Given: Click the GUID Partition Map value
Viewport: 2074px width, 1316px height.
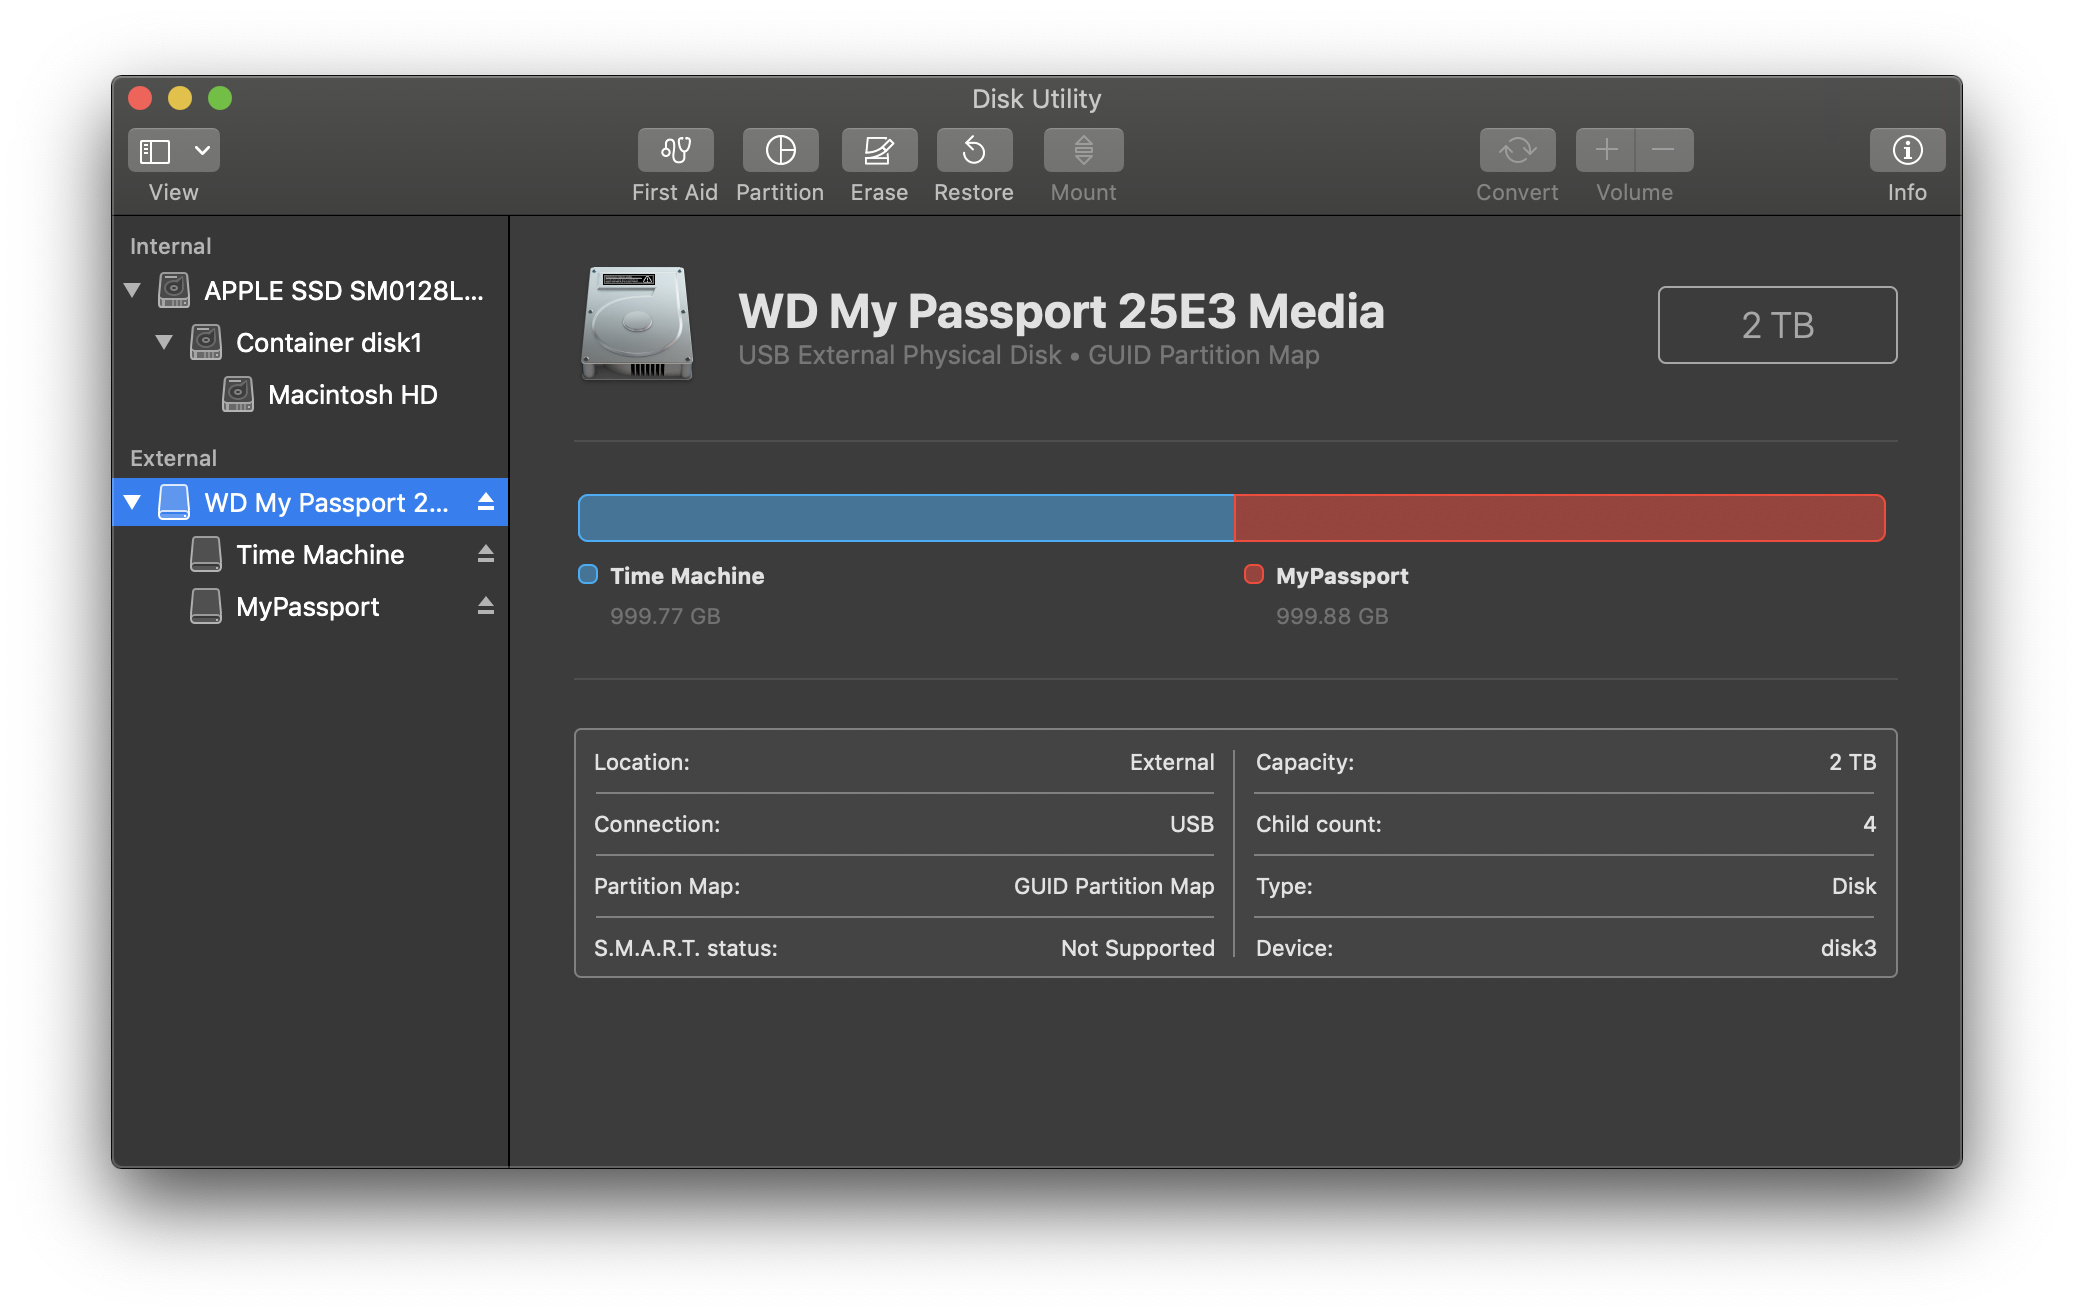Looking at the screenshot, I should point(1114,886).
